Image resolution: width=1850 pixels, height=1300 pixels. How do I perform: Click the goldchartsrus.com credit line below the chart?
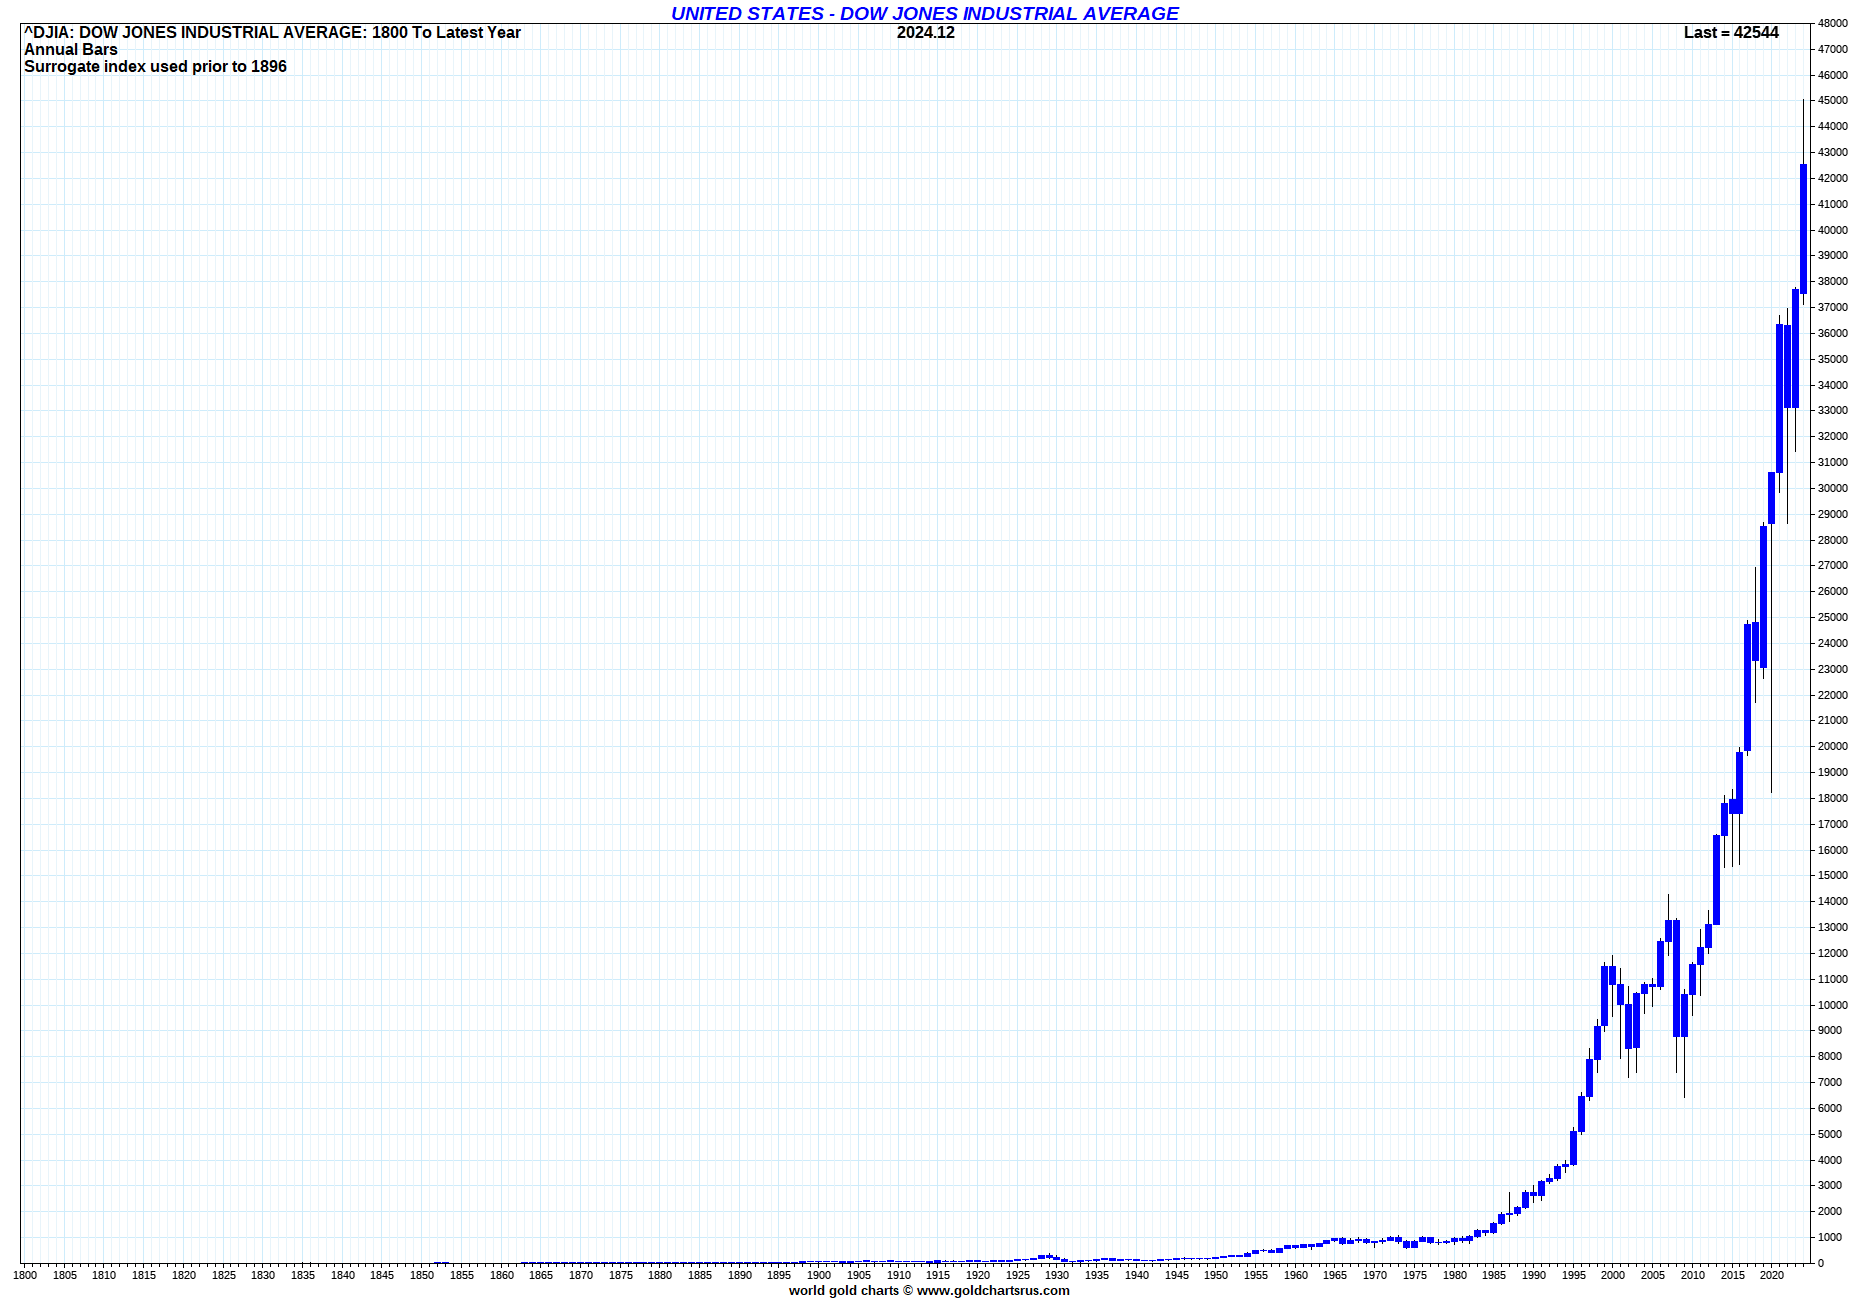tap(929, 1290)
